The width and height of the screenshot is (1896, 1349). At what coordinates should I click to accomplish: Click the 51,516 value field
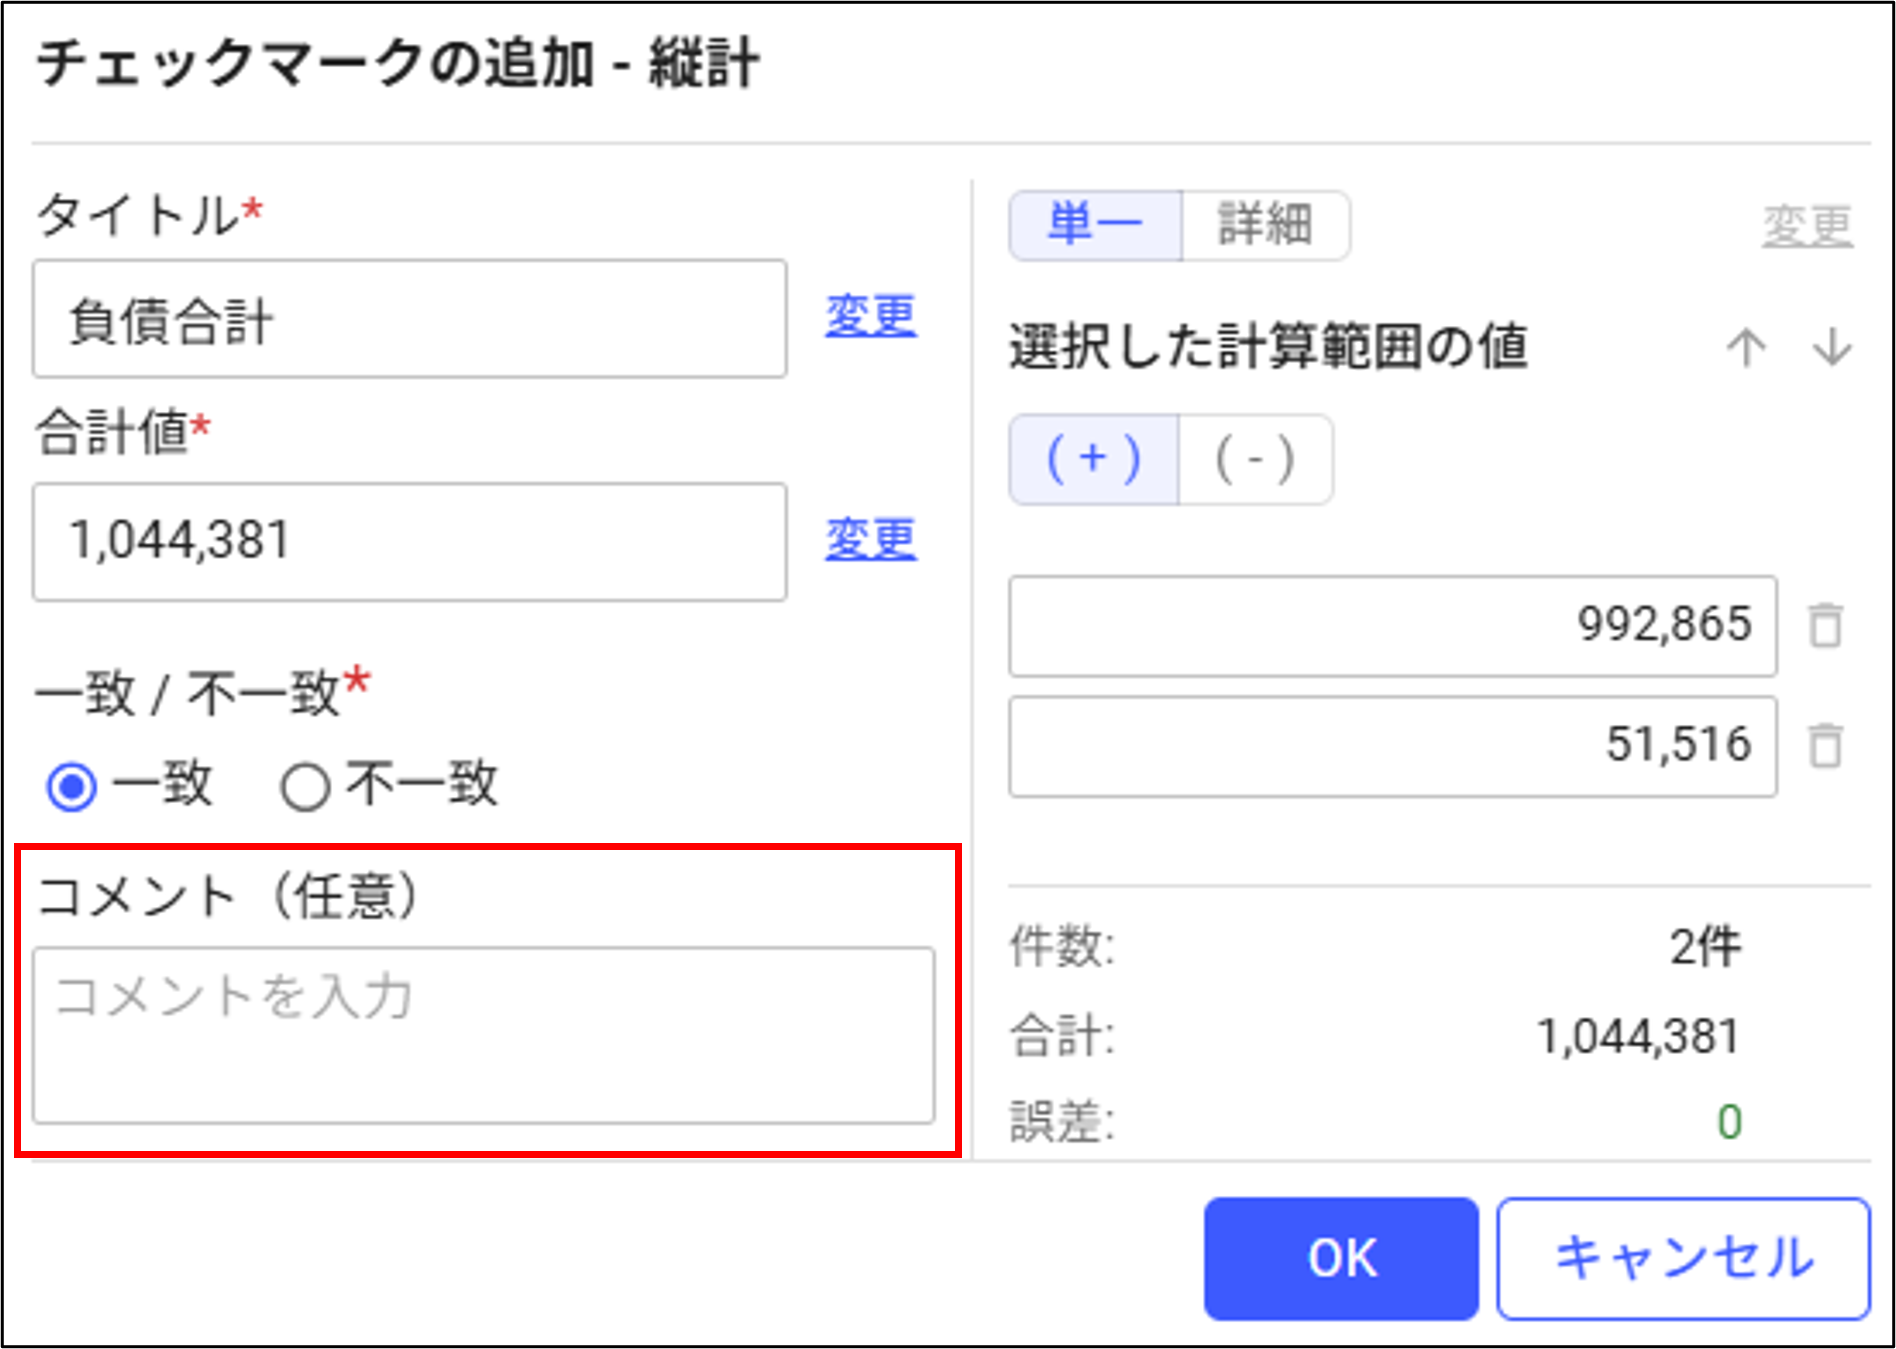(x=1393, y=746)
